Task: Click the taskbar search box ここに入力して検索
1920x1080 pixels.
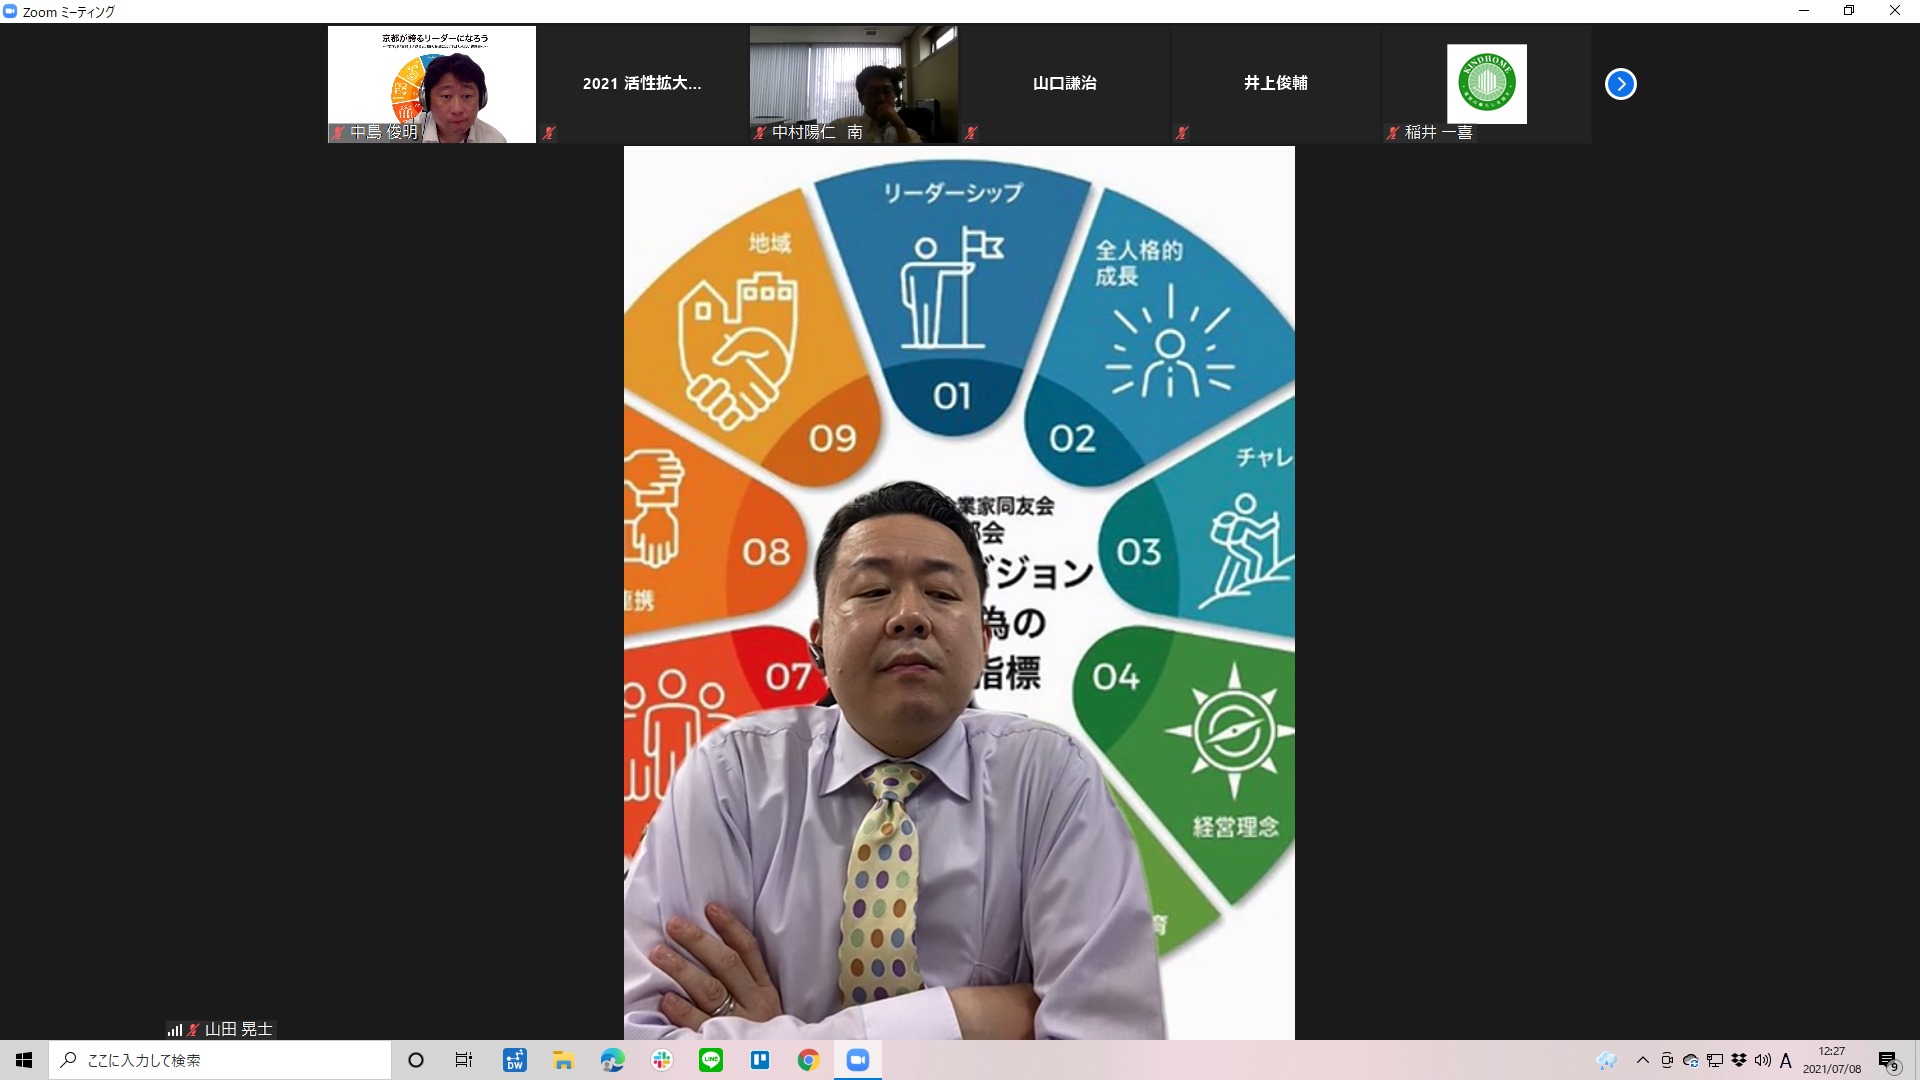Action: click(220, 1060)
